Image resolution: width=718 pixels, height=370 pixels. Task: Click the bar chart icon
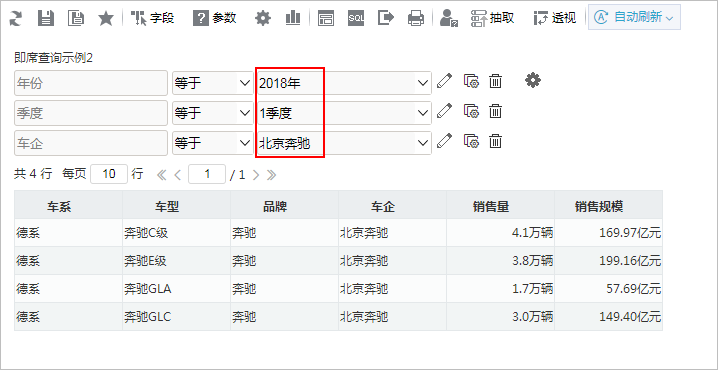coord(293,18)
